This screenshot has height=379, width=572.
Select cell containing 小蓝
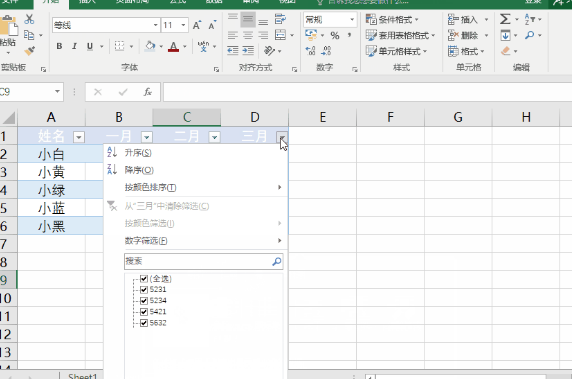(51, 208)
